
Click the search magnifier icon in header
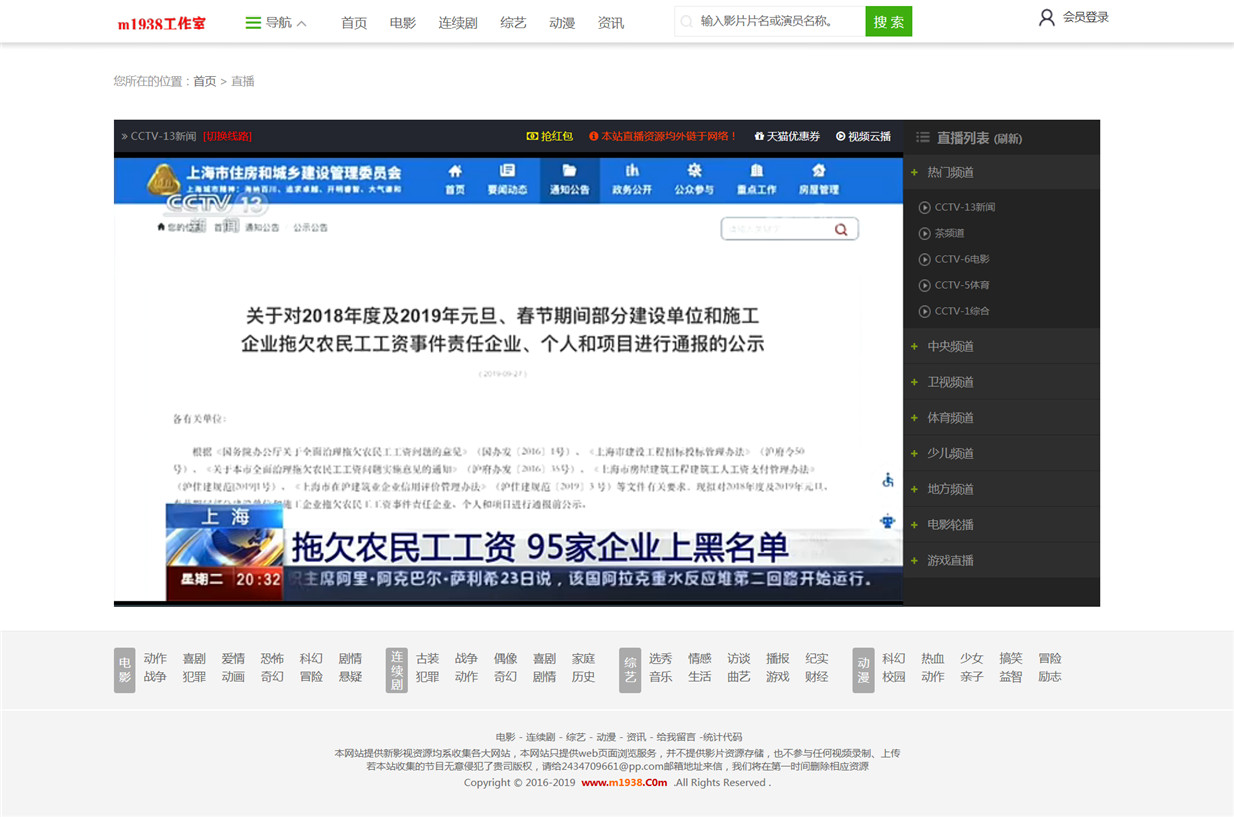pyautogui.click(x=687, y=21)
